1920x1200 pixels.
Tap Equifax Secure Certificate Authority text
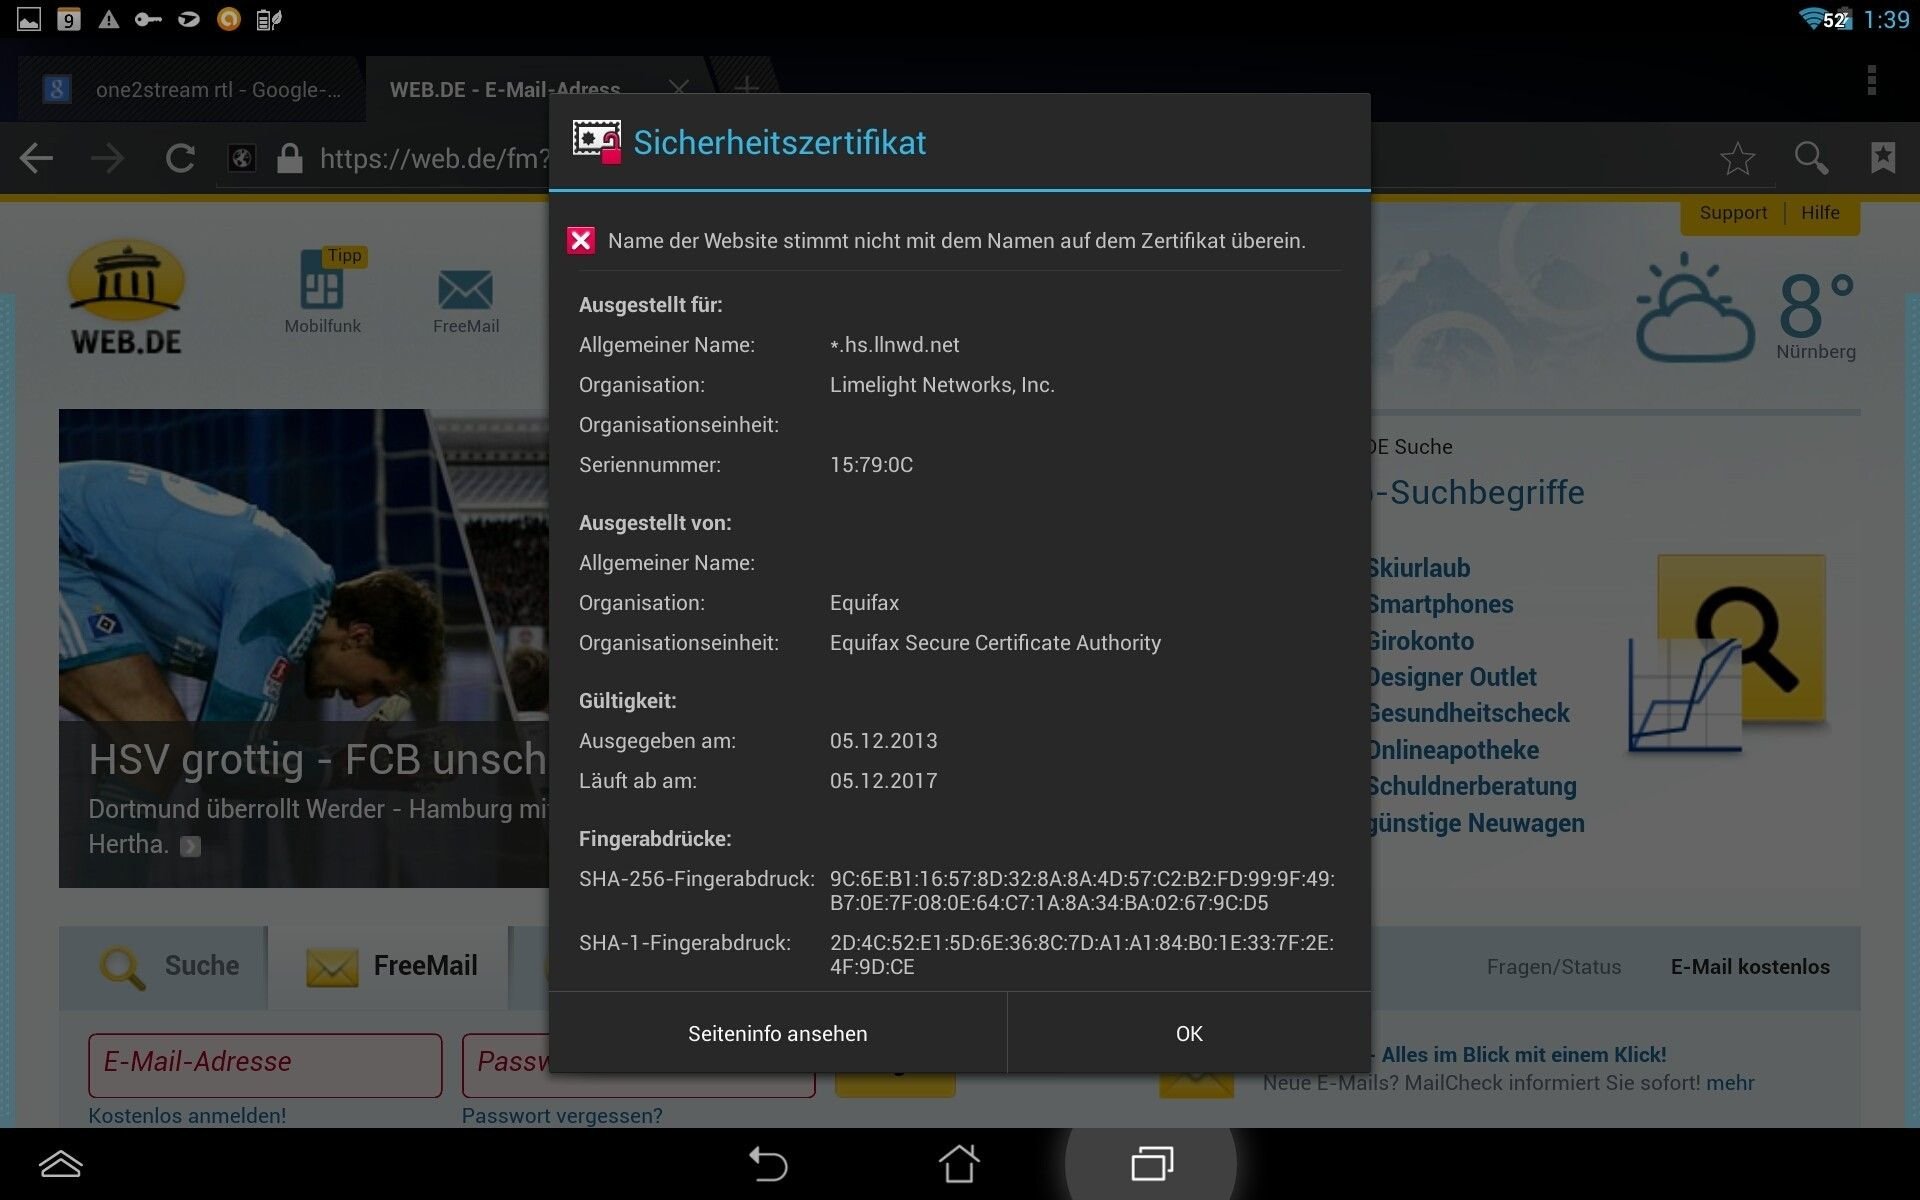click(995, 643)
